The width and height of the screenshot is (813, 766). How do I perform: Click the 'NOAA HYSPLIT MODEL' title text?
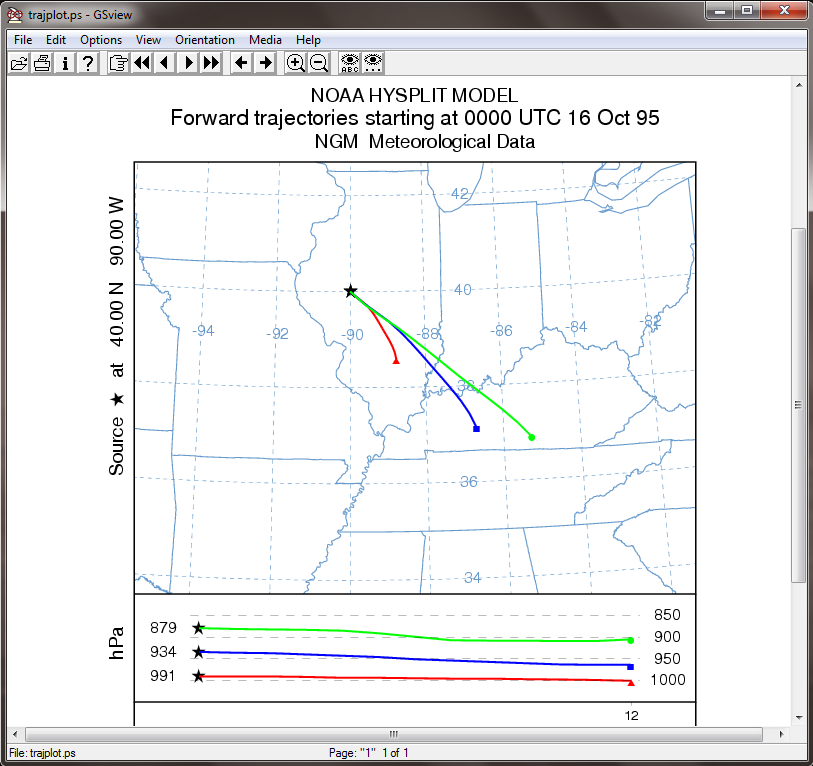(414, 95)
